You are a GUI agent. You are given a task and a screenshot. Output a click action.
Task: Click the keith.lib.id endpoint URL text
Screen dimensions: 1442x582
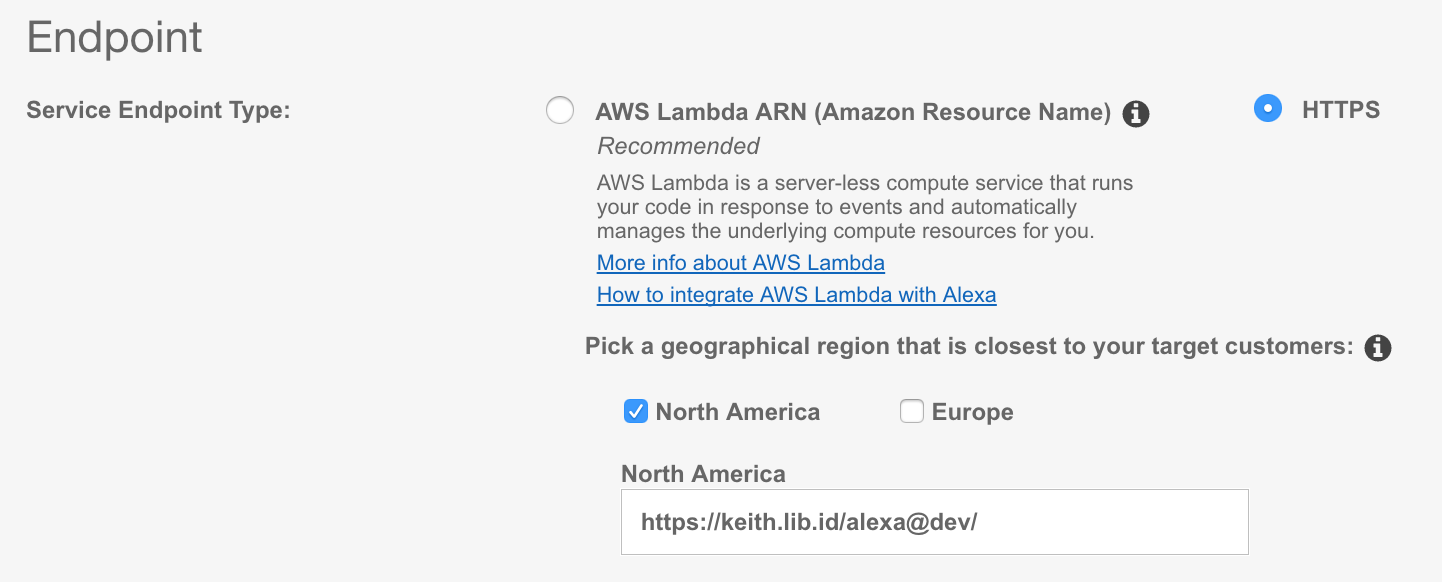point(808,521)
